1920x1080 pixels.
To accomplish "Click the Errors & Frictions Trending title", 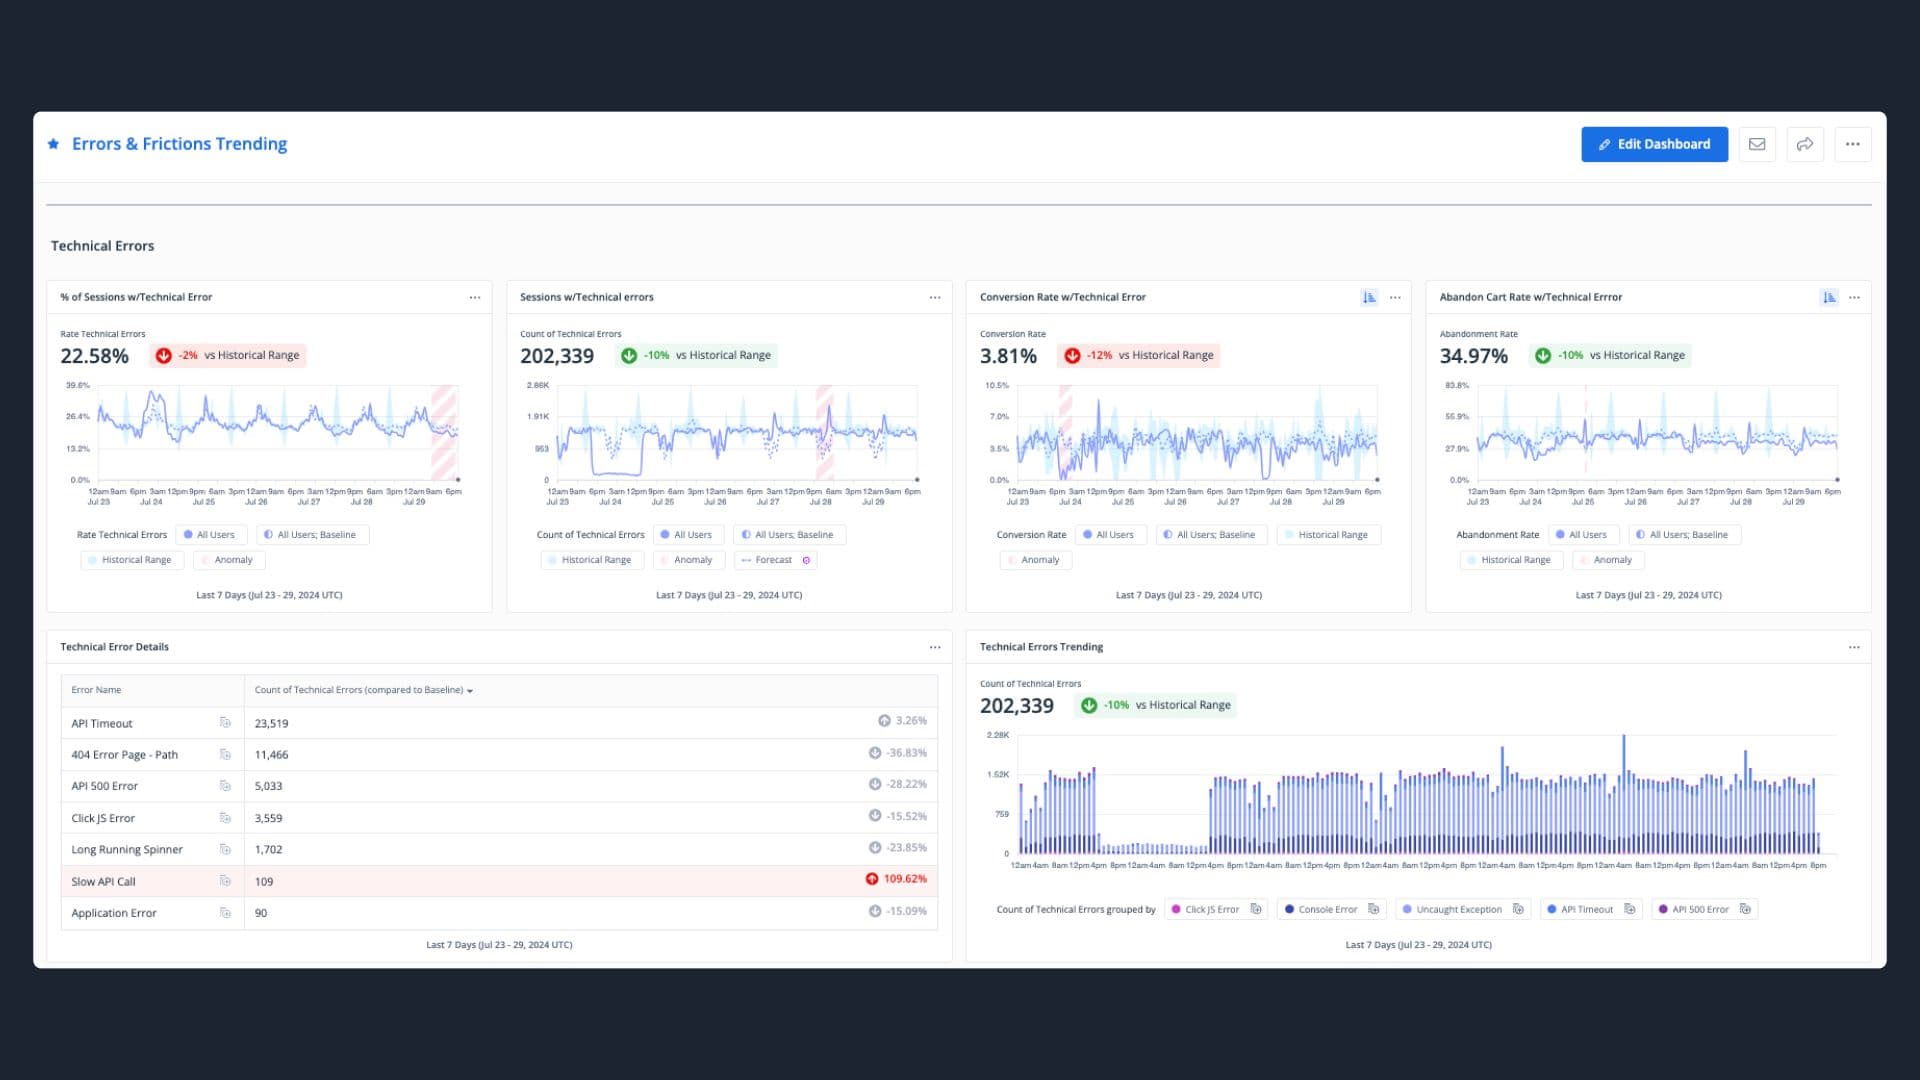I will 179,144.
